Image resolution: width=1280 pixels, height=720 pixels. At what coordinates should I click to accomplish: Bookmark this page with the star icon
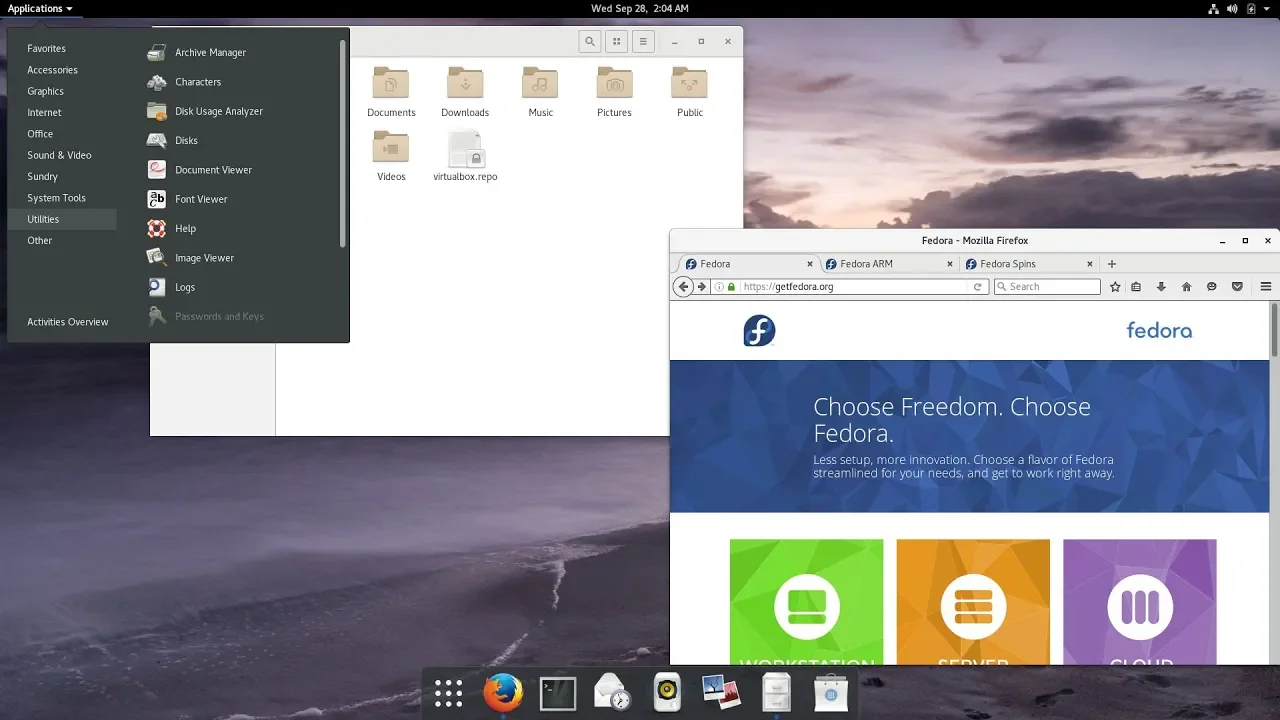point(1115,287)
